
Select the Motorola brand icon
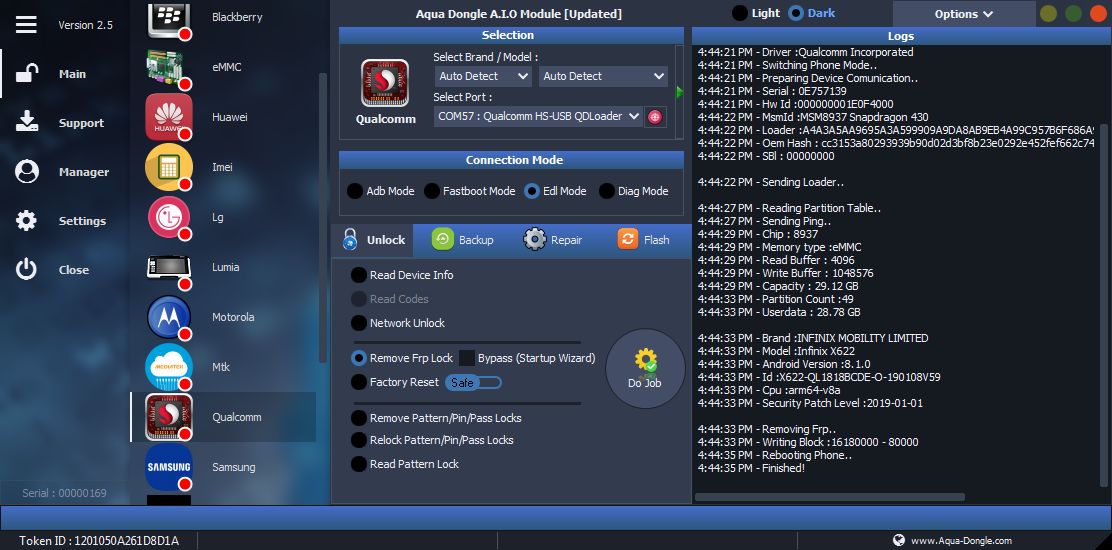(169, 317)
